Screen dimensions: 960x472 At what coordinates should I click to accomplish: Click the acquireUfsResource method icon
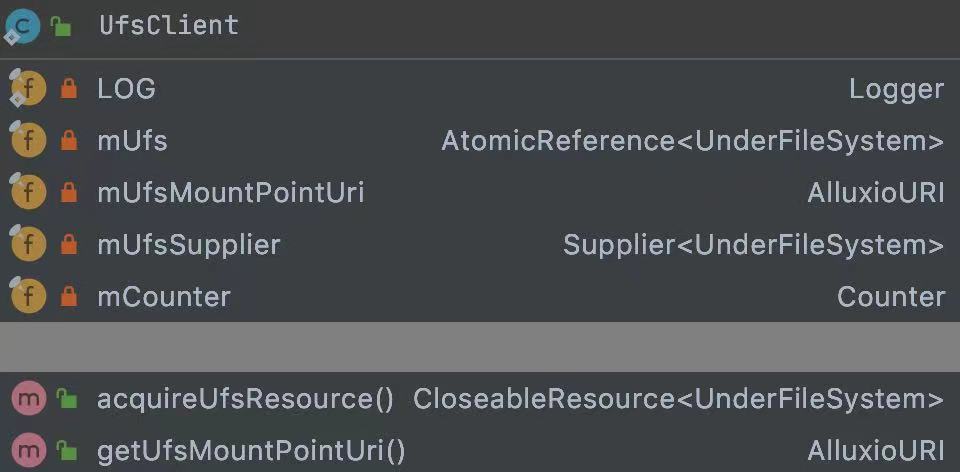coord(29,399)
